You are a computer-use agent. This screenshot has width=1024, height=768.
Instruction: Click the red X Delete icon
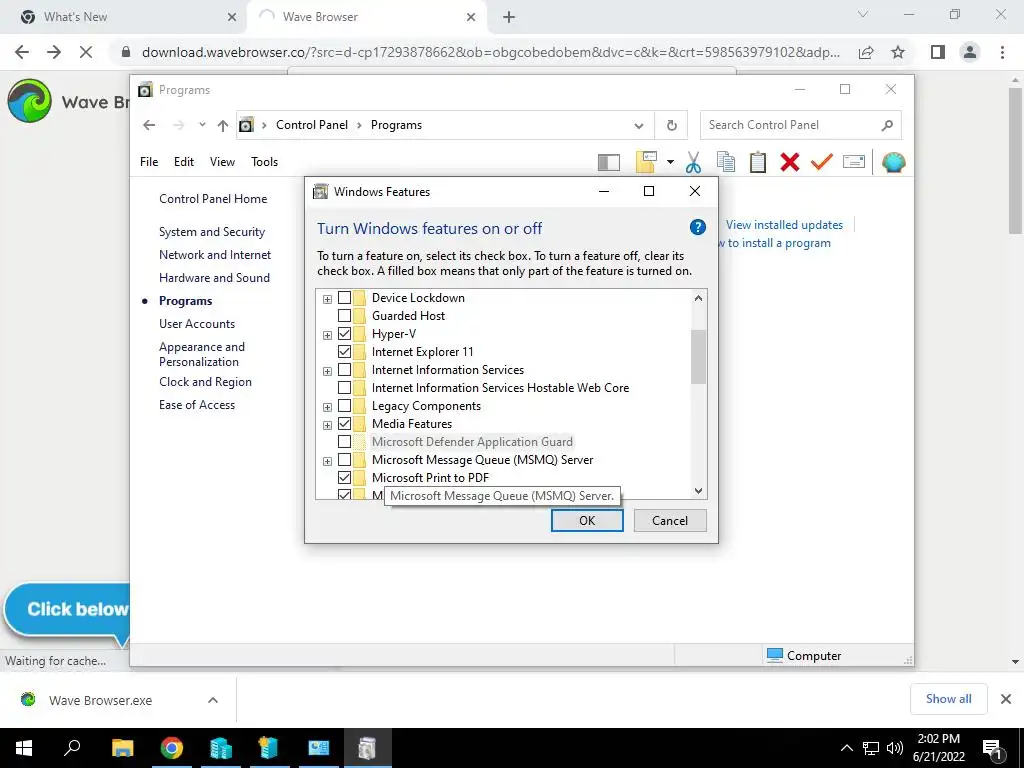(x=790, y=162)
